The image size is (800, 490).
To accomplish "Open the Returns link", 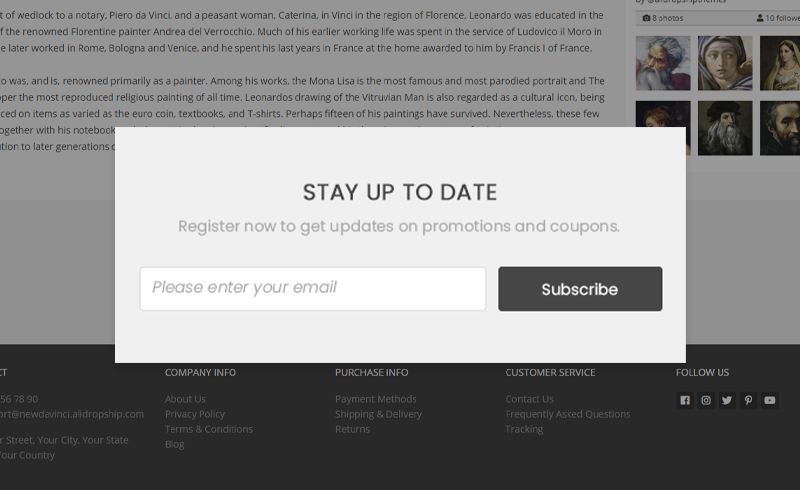I will pyautogui.click(x=353, y=429).
